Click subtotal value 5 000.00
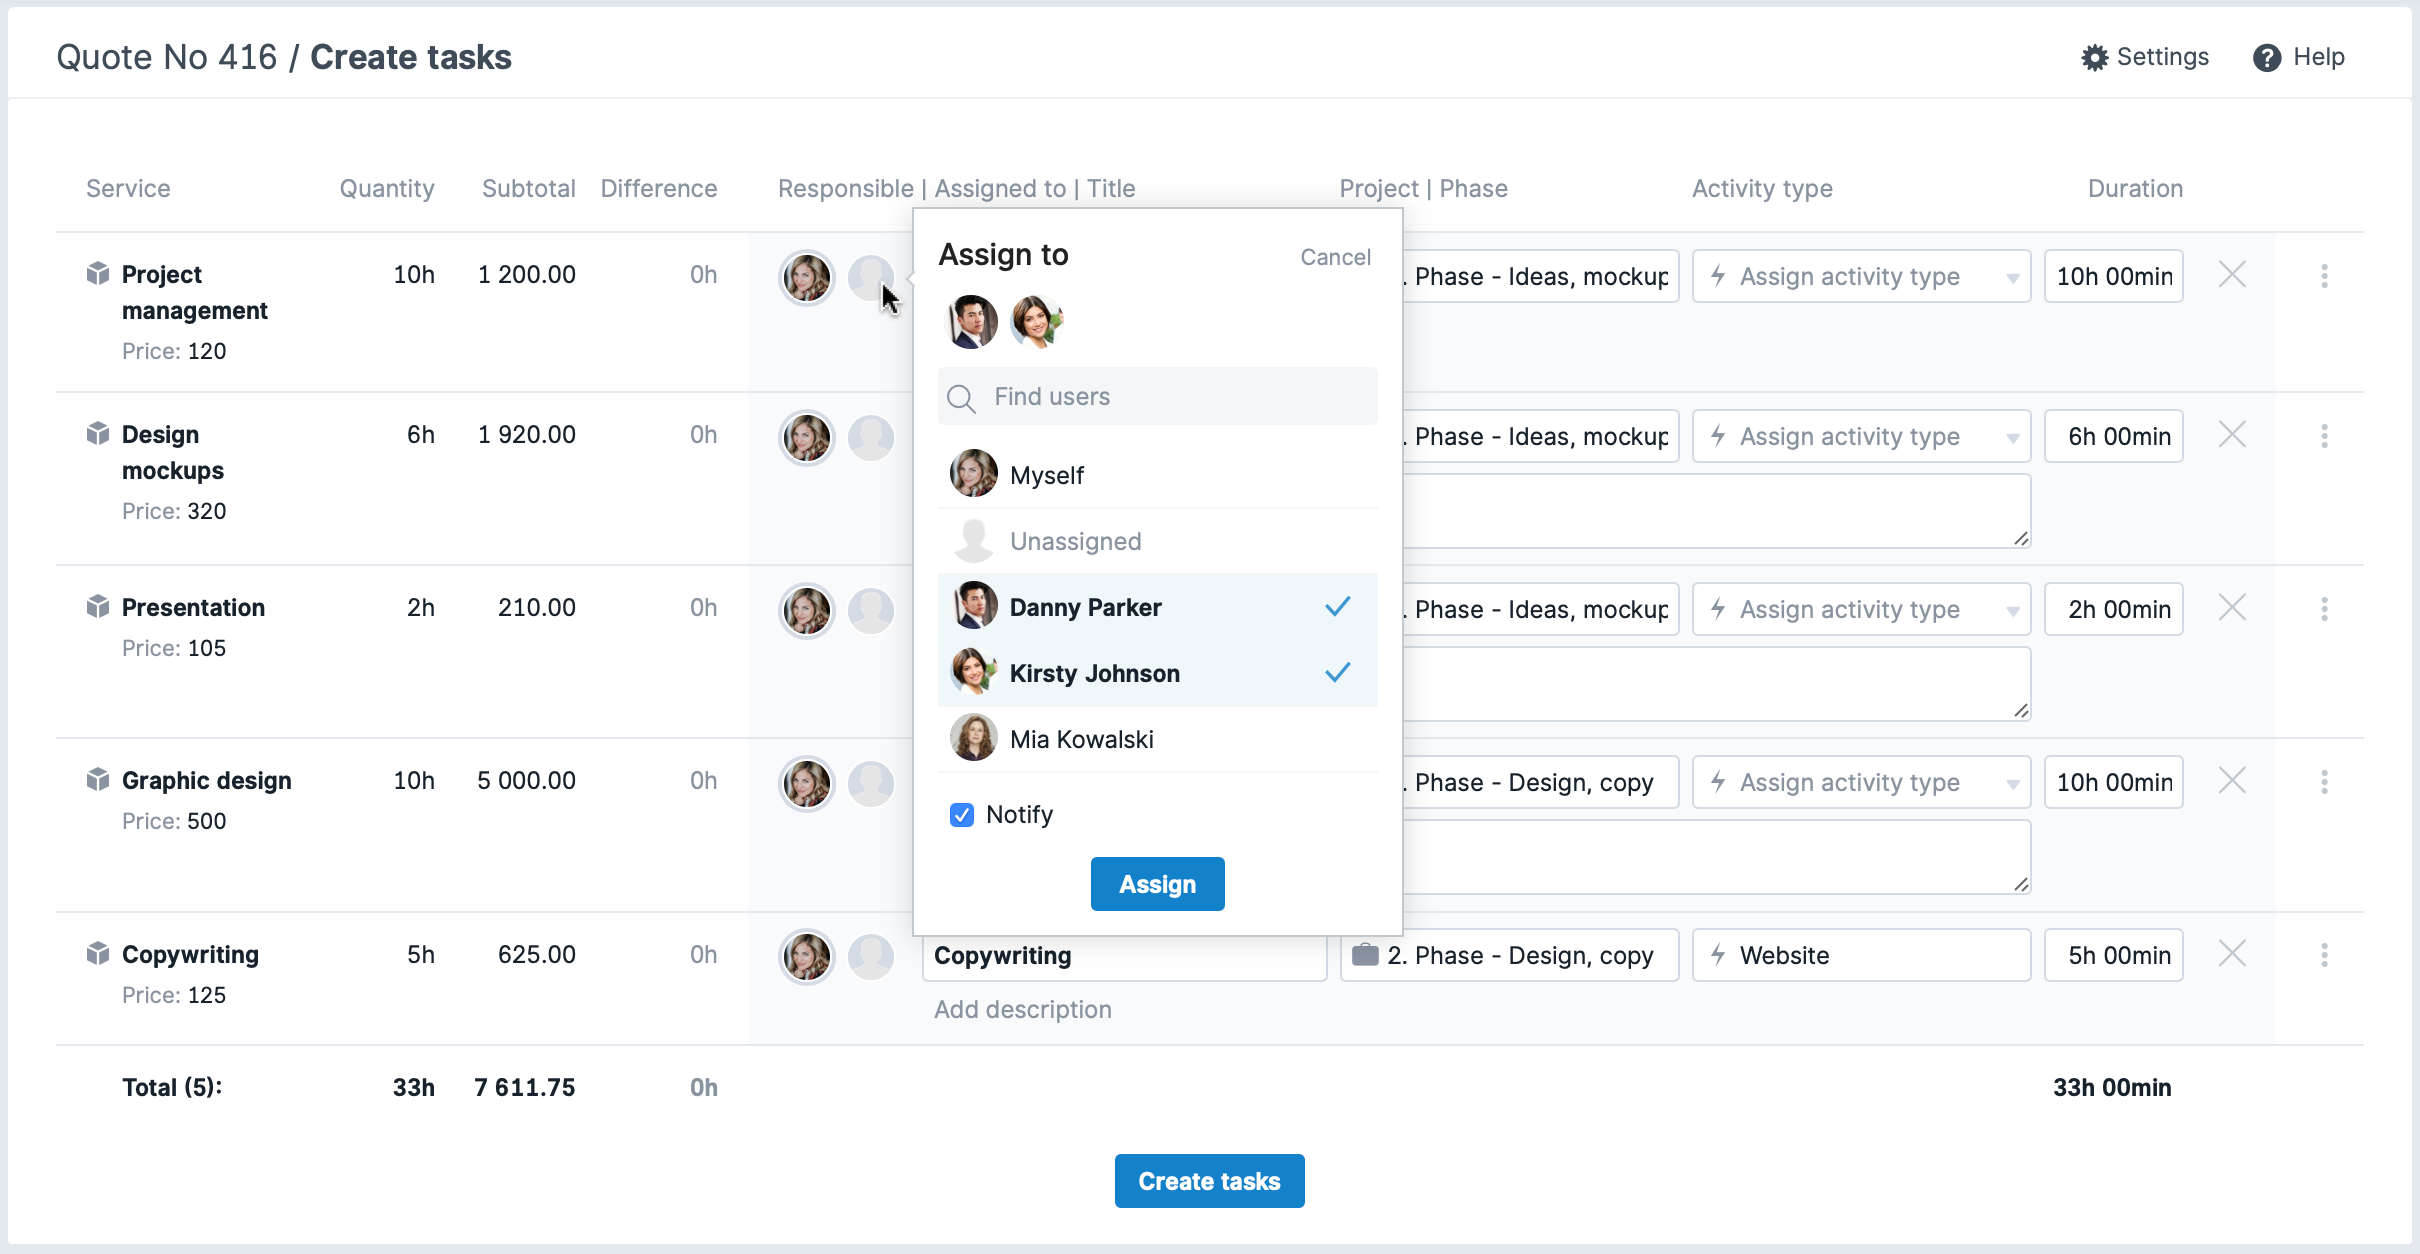The width and height of the screenshot is (2420, 1254). click(x=526, y=780)
